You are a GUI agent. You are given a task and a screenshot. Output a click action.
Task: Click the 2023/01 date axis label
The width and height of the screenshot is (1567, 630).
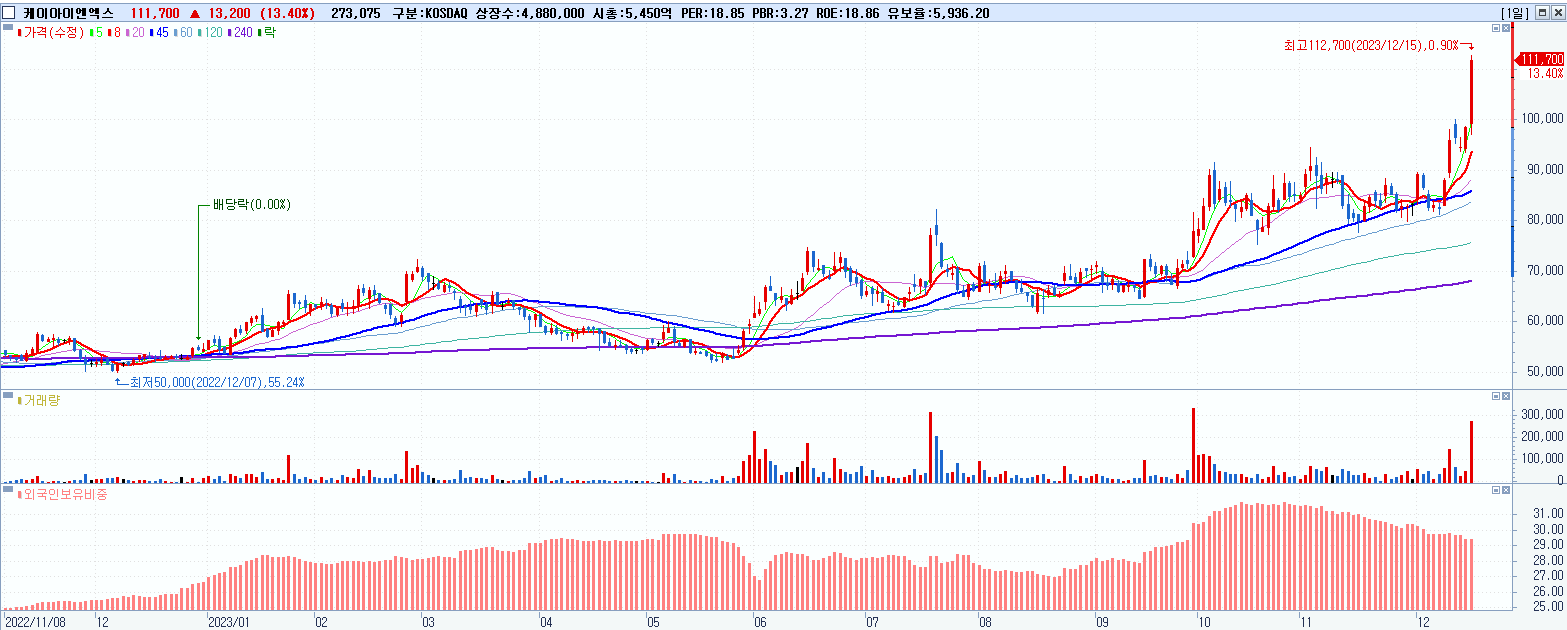[x=227, y=621]
